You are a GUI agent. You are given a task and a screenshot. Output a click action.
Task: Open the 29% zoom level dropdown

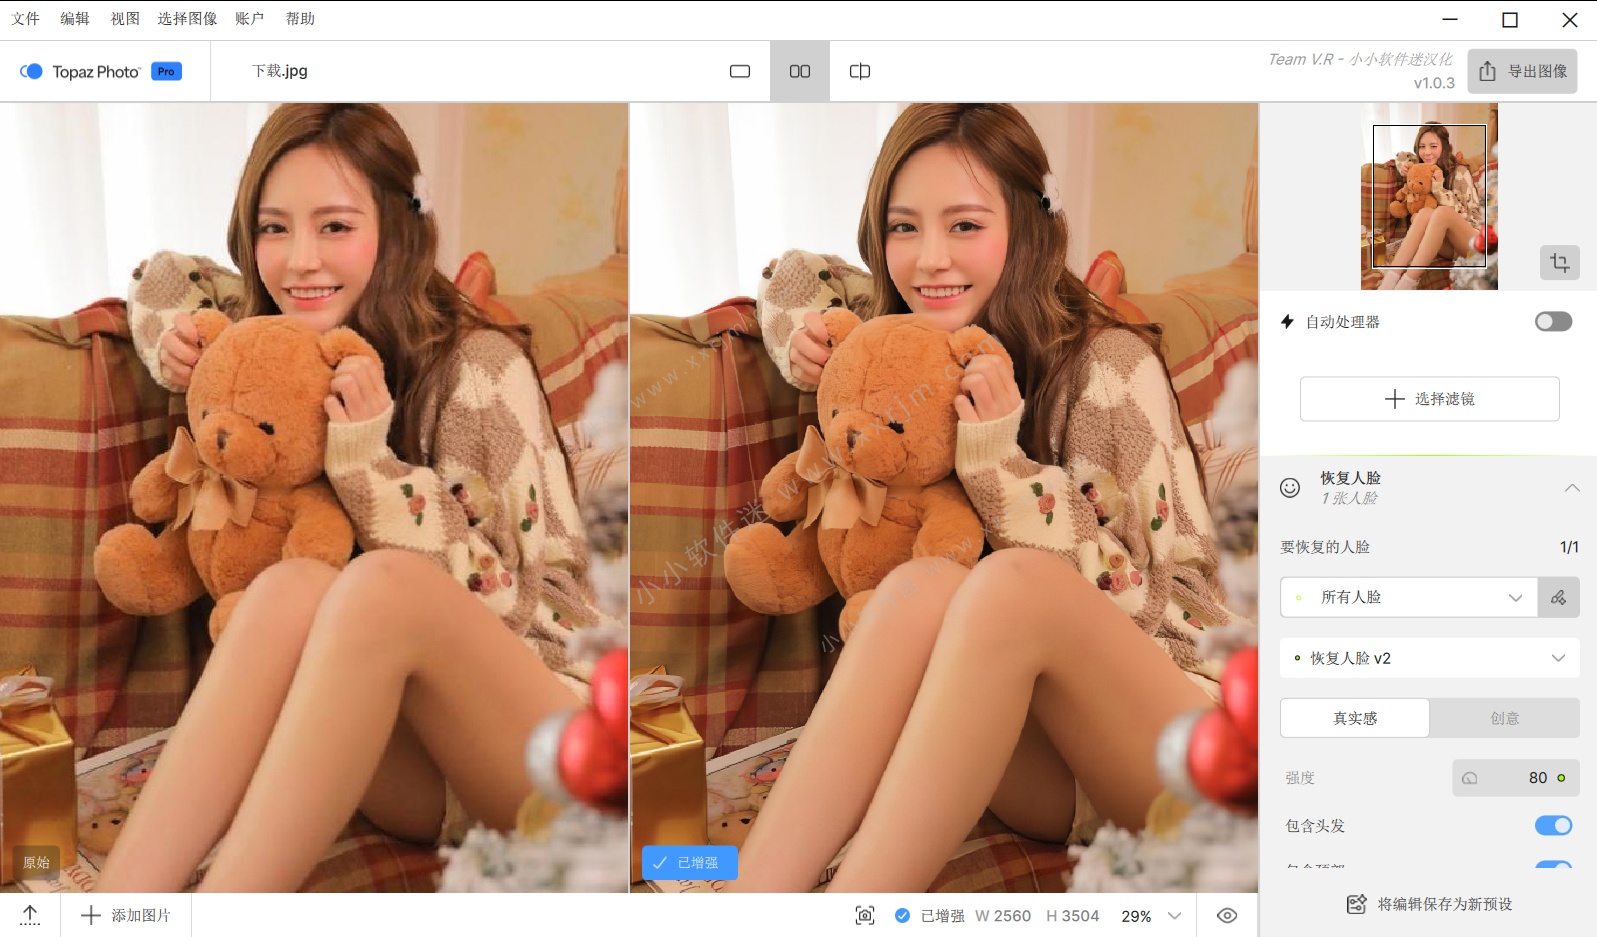tap(1152, 915)
